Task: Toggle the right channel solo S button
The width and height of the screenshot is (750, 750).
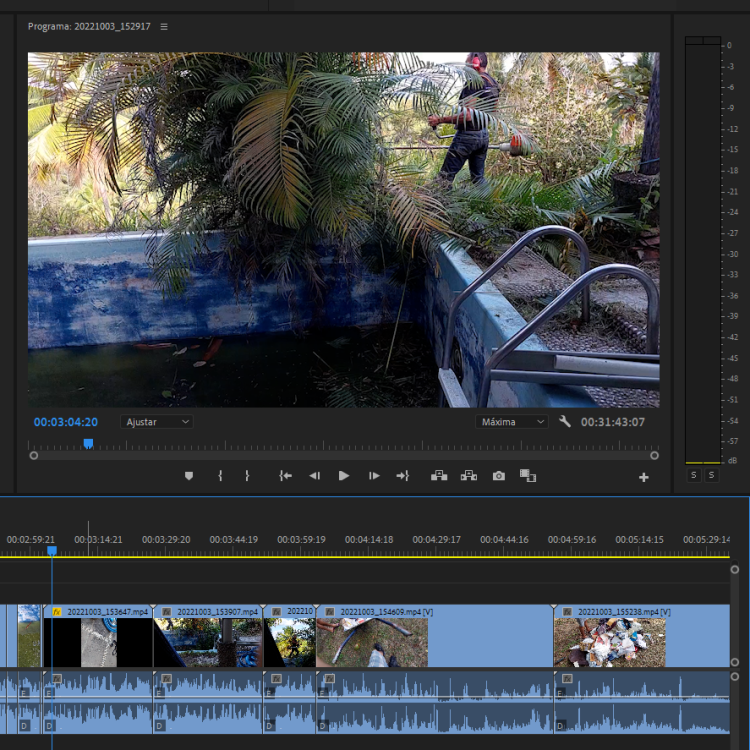Action: tap(711, 475)
